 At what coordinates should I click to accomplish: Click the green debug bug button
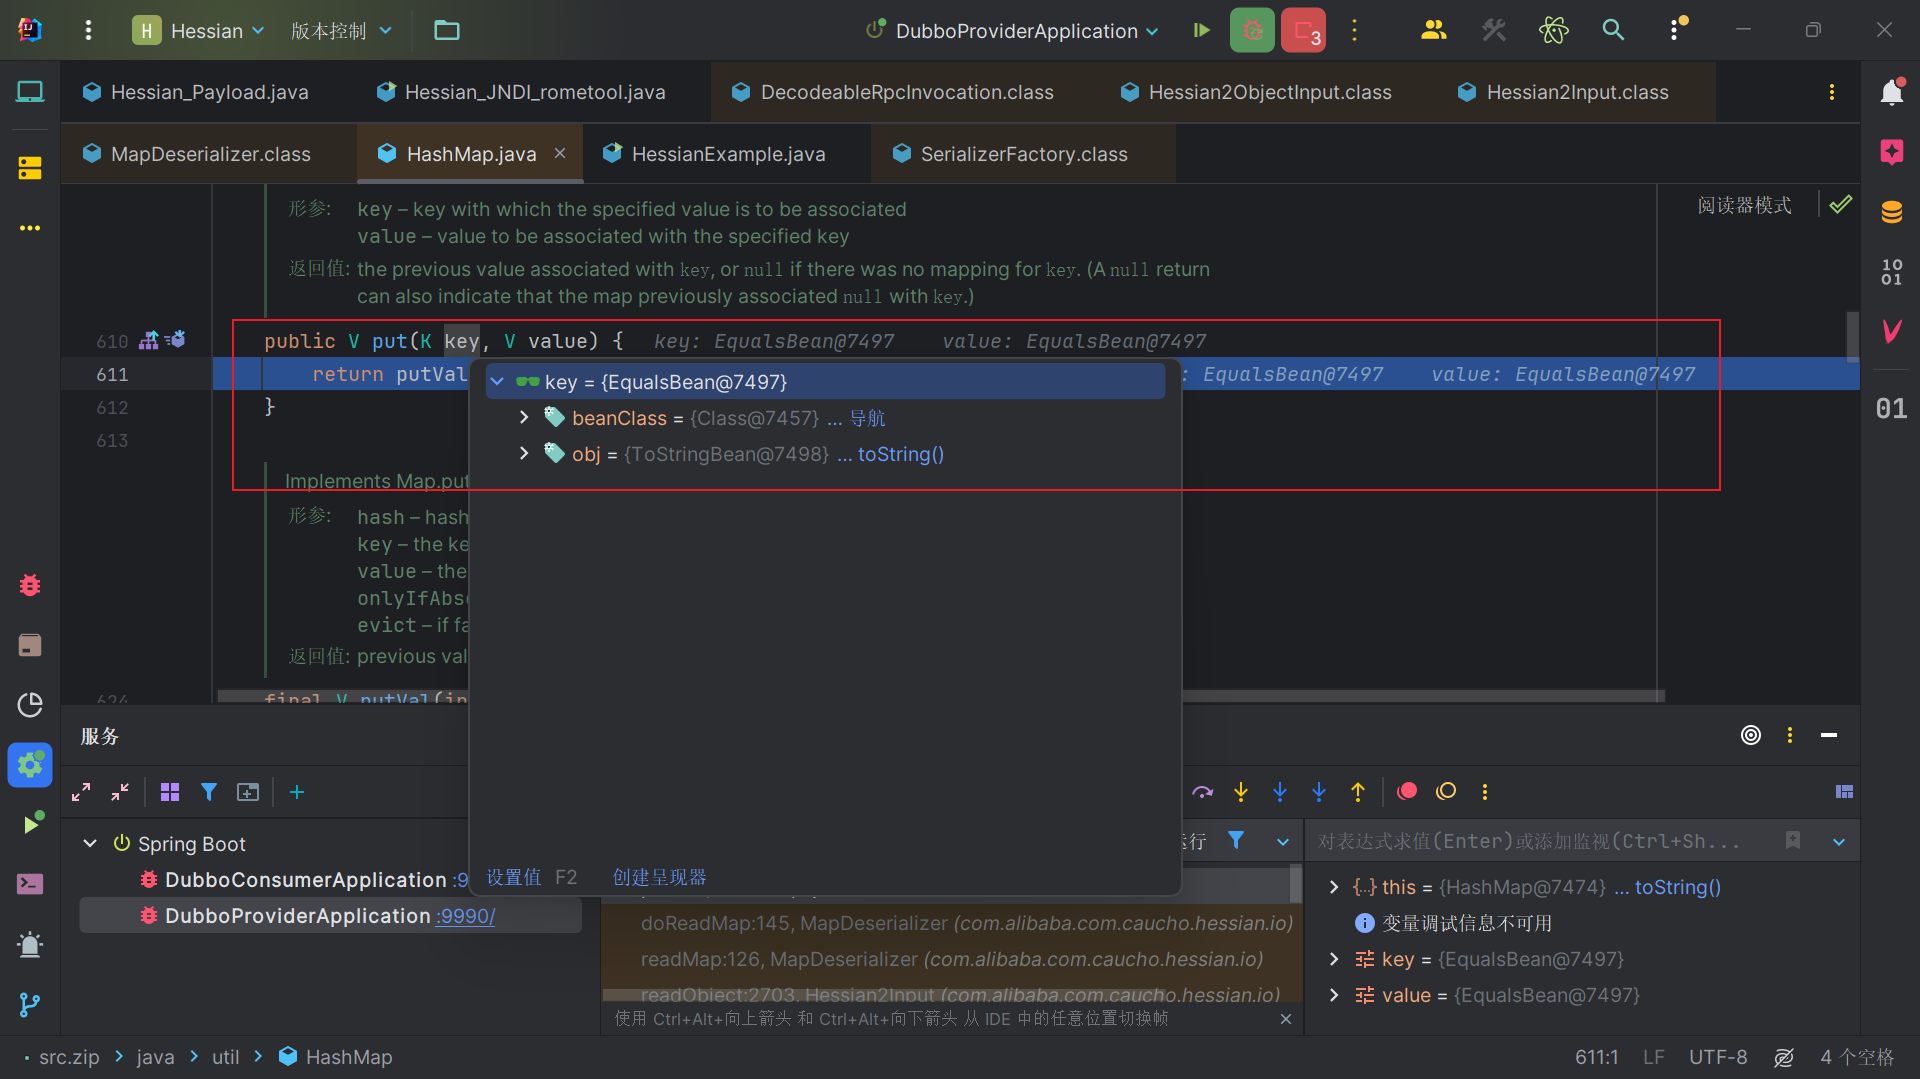(1252, 30)
